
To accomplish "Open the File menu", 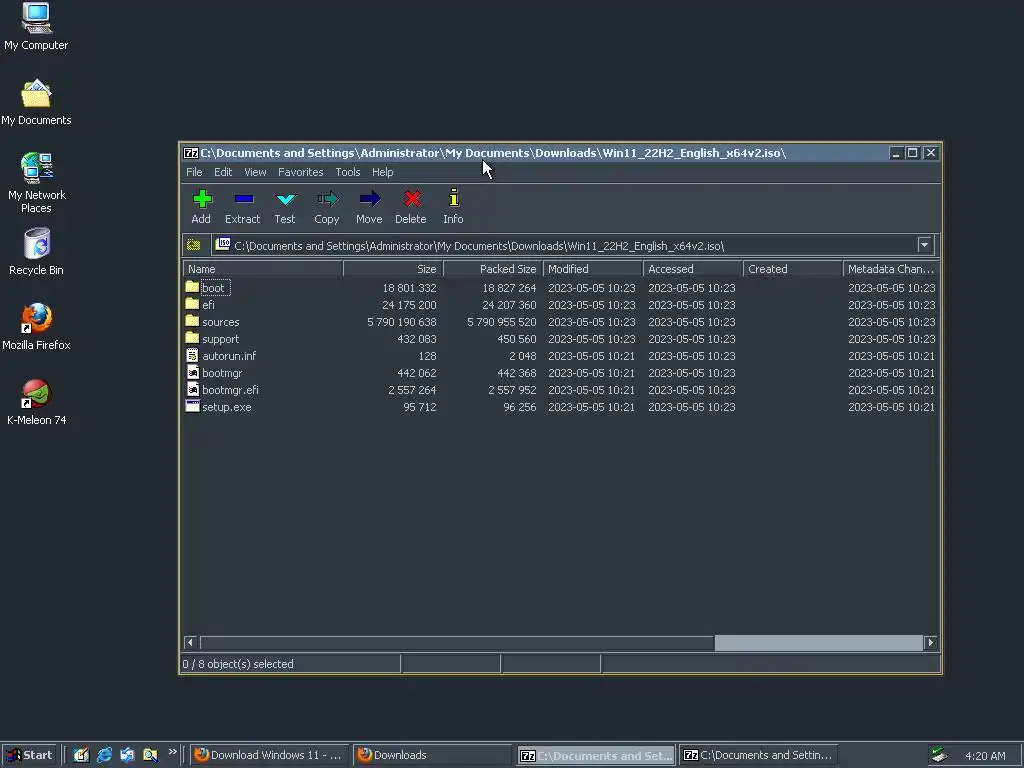I will 194,172.
